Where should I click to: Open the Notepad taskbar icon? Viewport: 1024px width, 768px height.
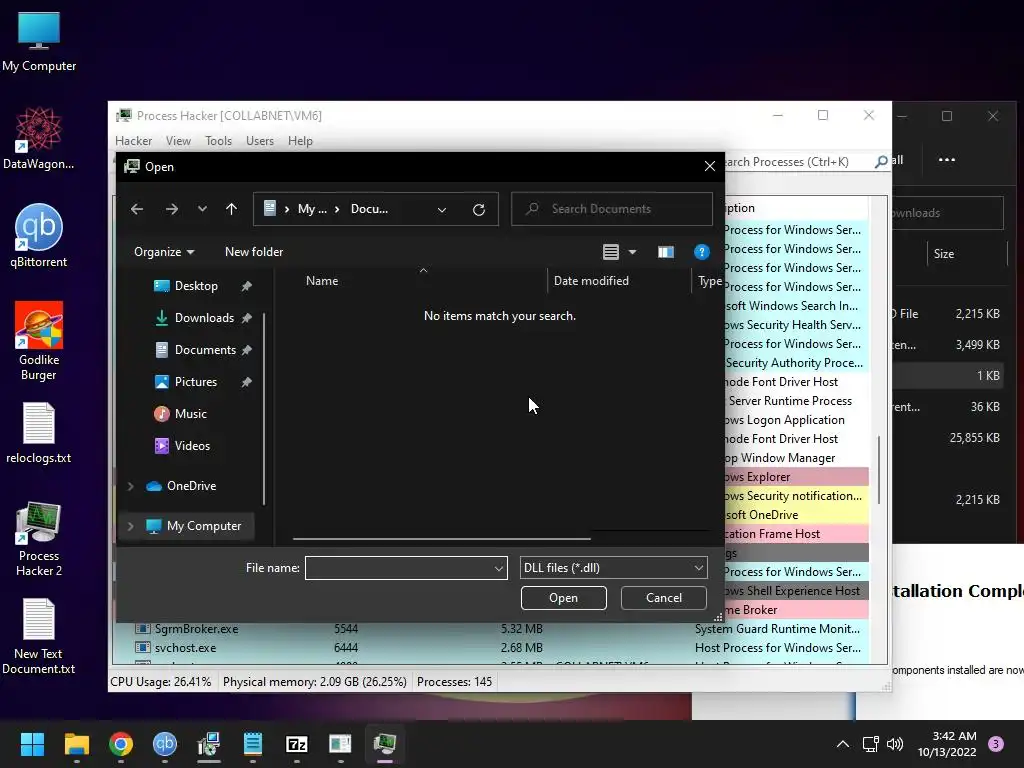click(x=253, y=744)
